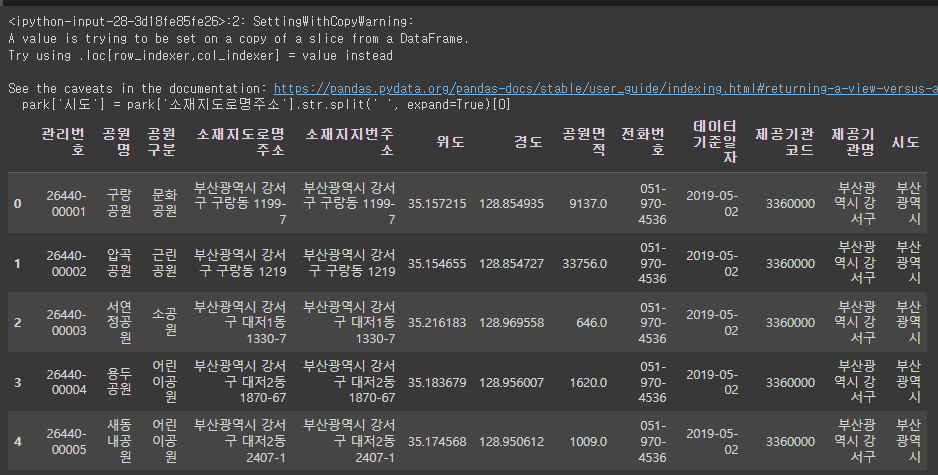Click longitude value 128.854727
938x475 pixels.
(511, 263)
